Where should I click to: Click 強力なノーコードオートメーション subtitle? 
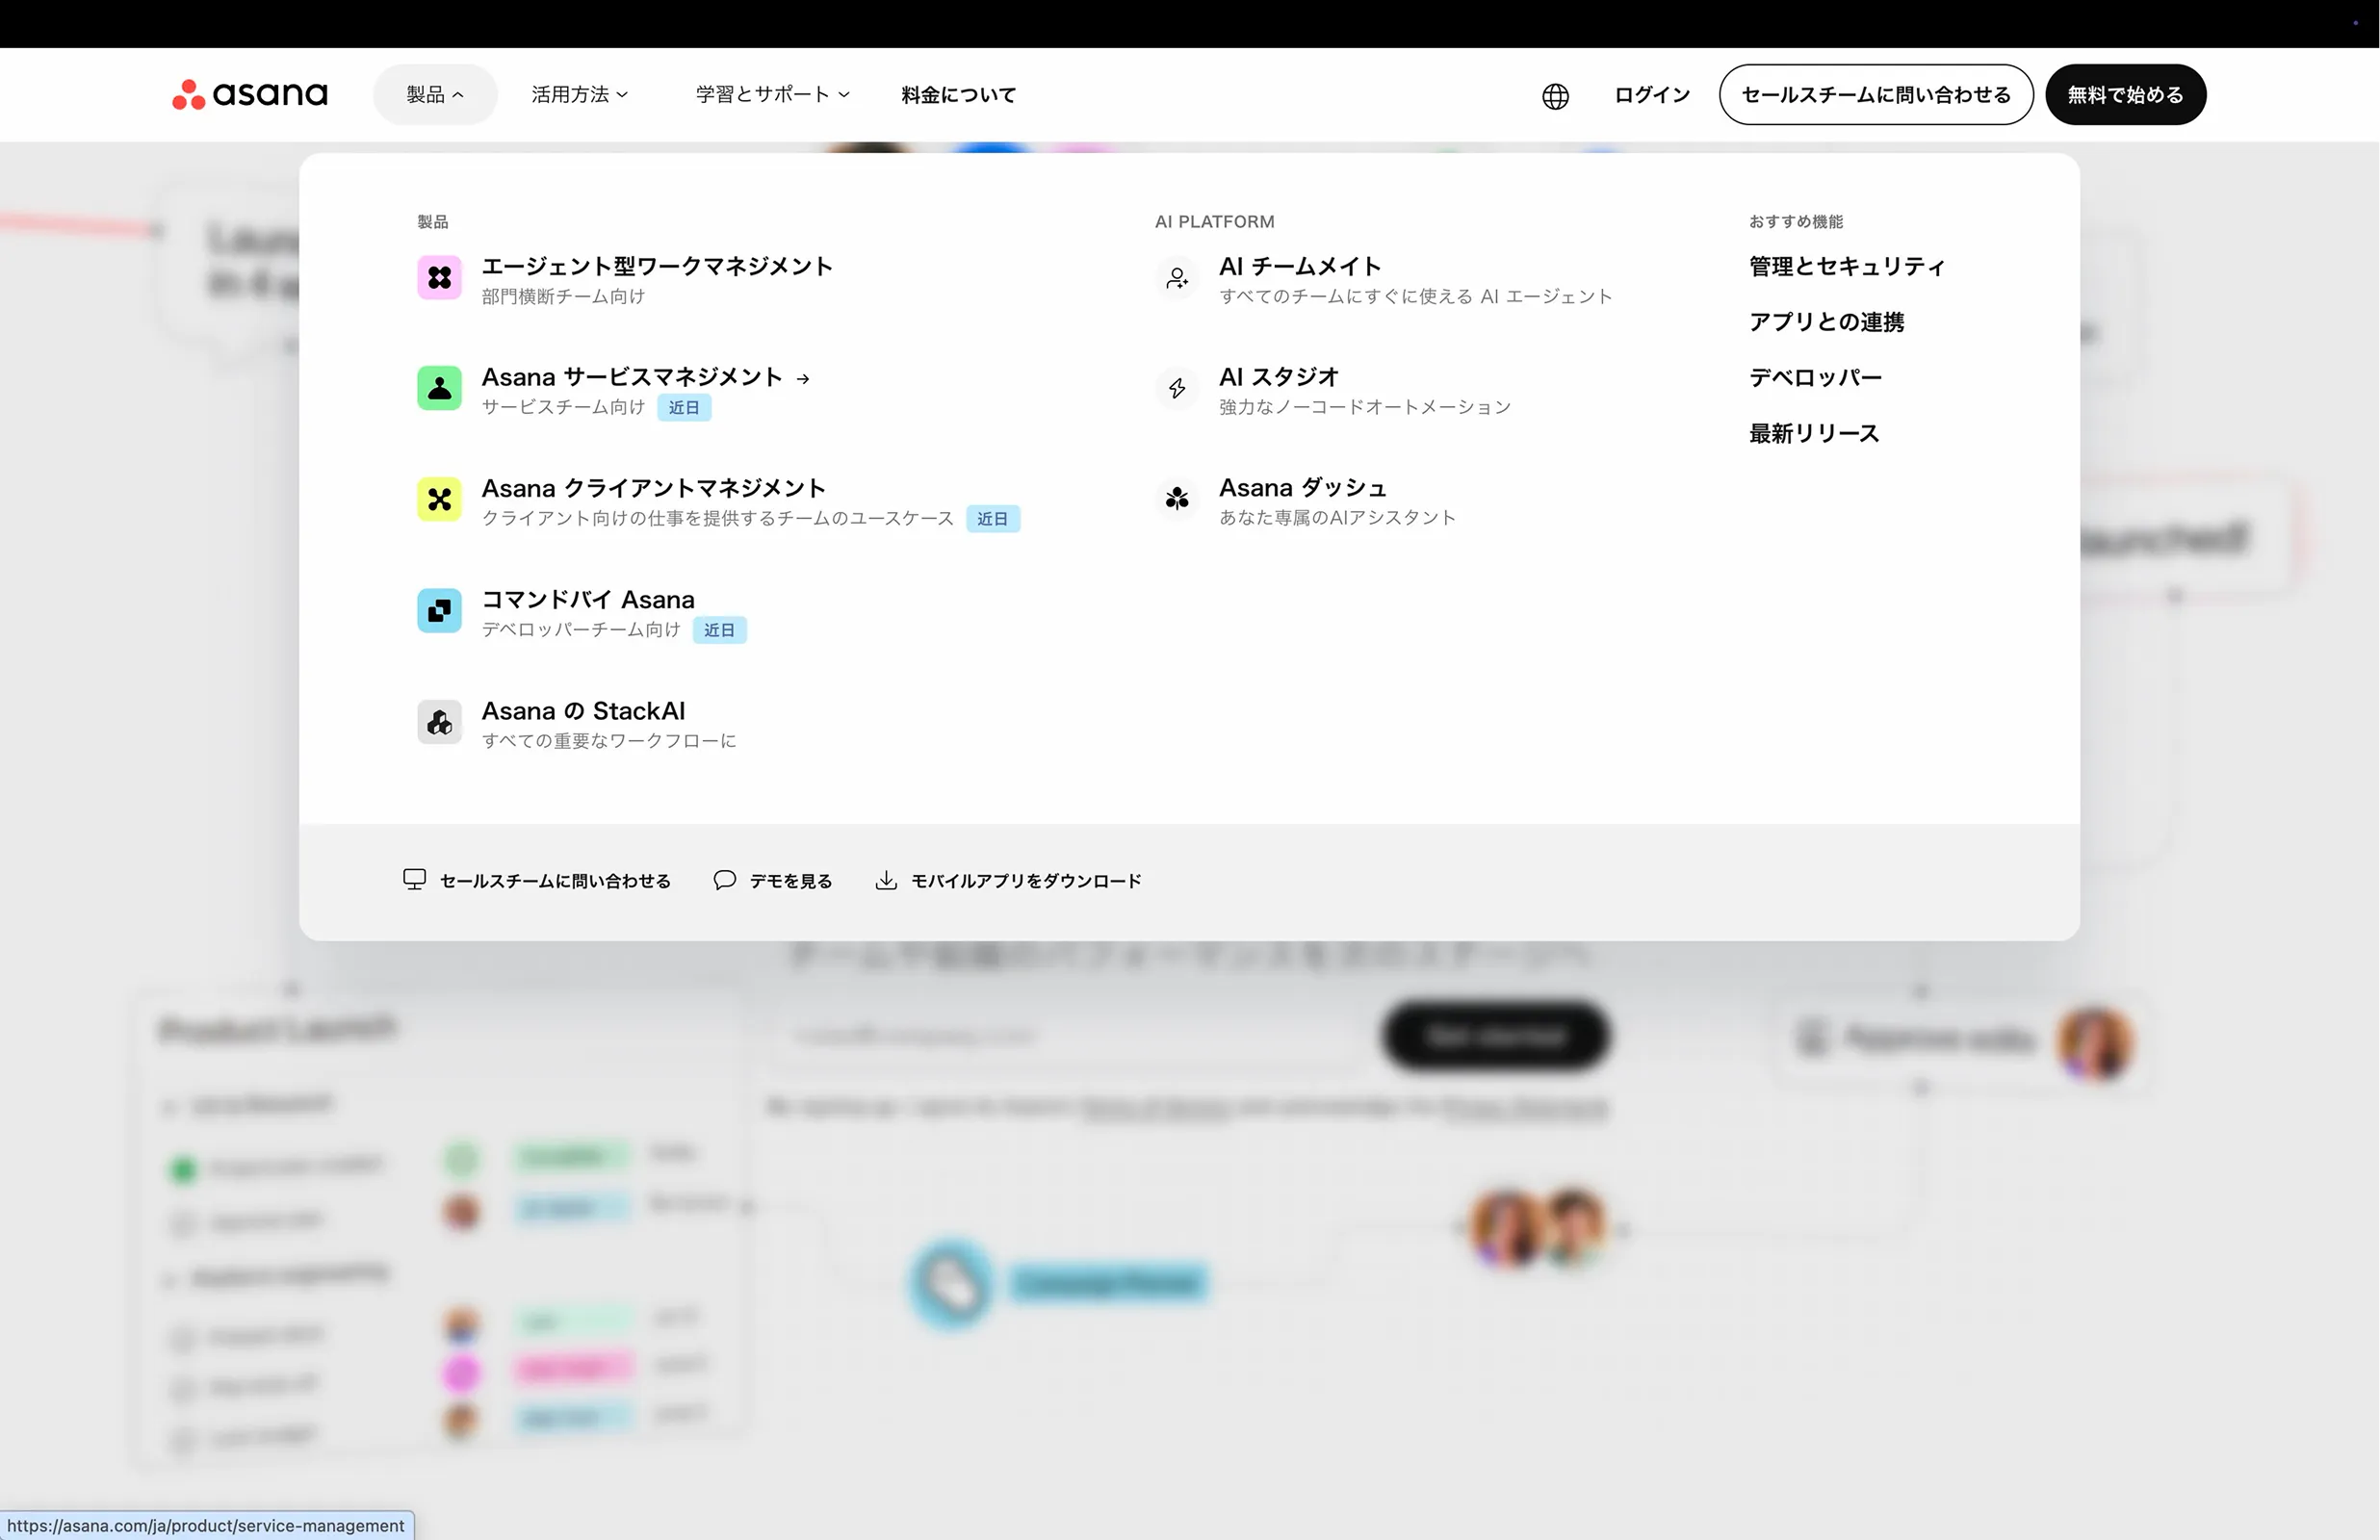[x=1365, y=407]
